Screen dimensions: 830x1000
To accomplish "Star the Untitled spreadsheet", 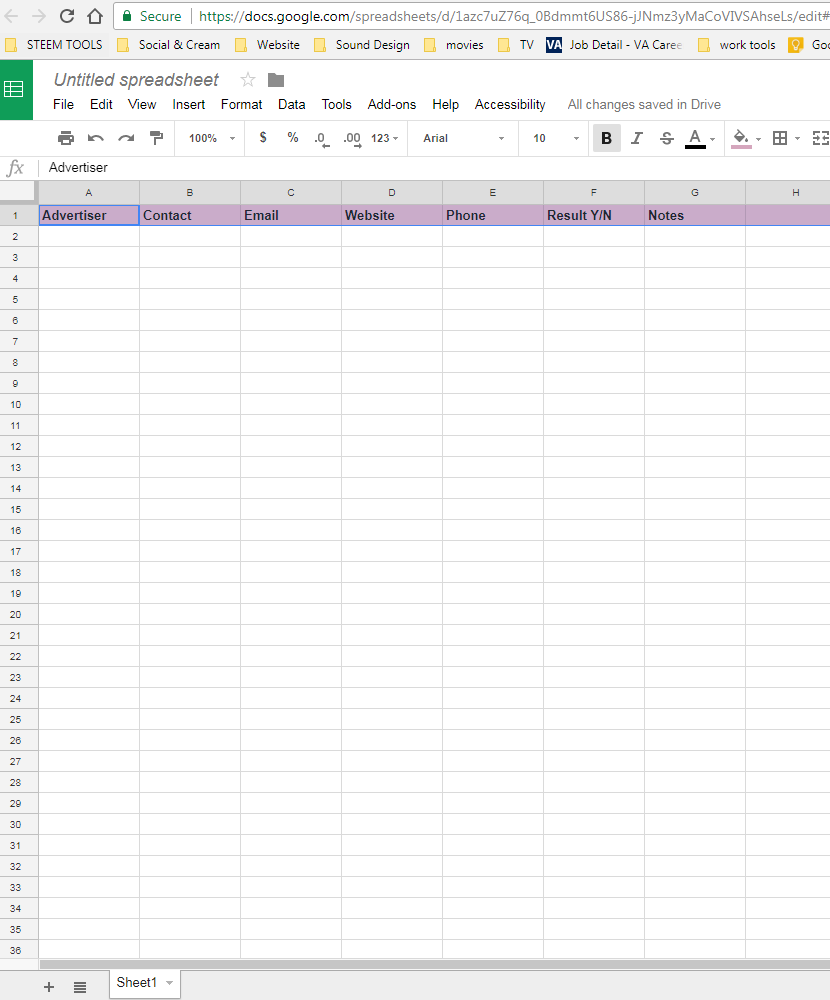I will pos(248,80).
